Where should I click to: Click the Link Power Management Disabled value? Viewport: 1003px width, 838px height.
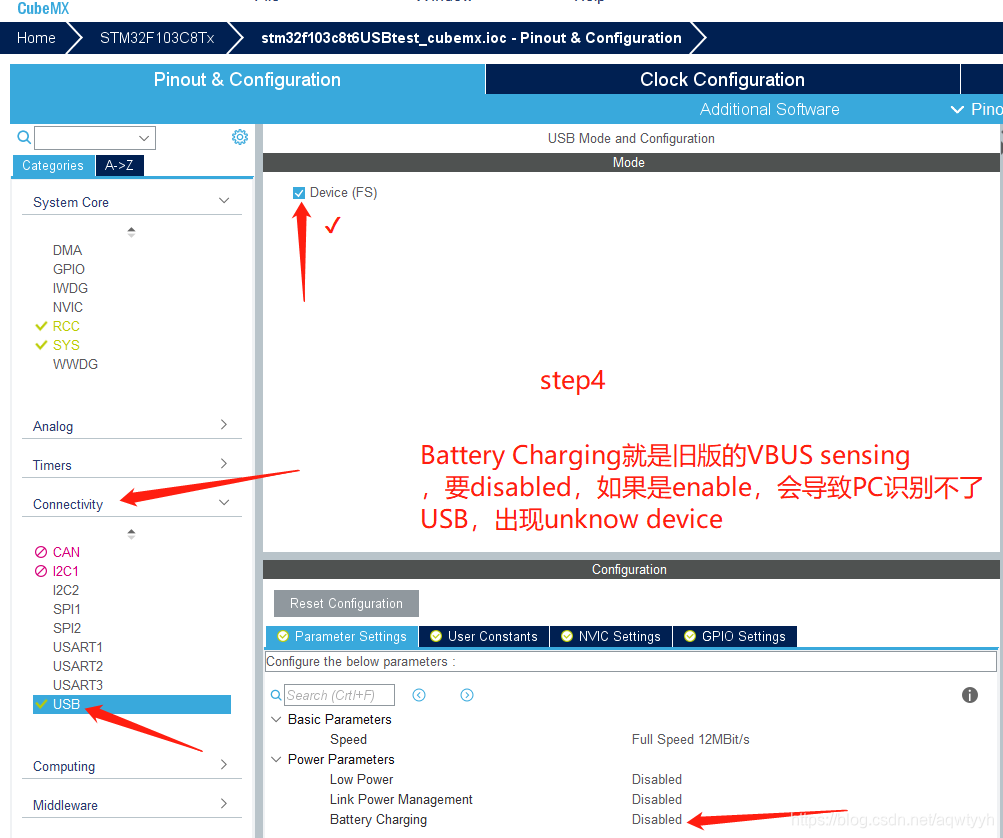(x=657, y=799)
